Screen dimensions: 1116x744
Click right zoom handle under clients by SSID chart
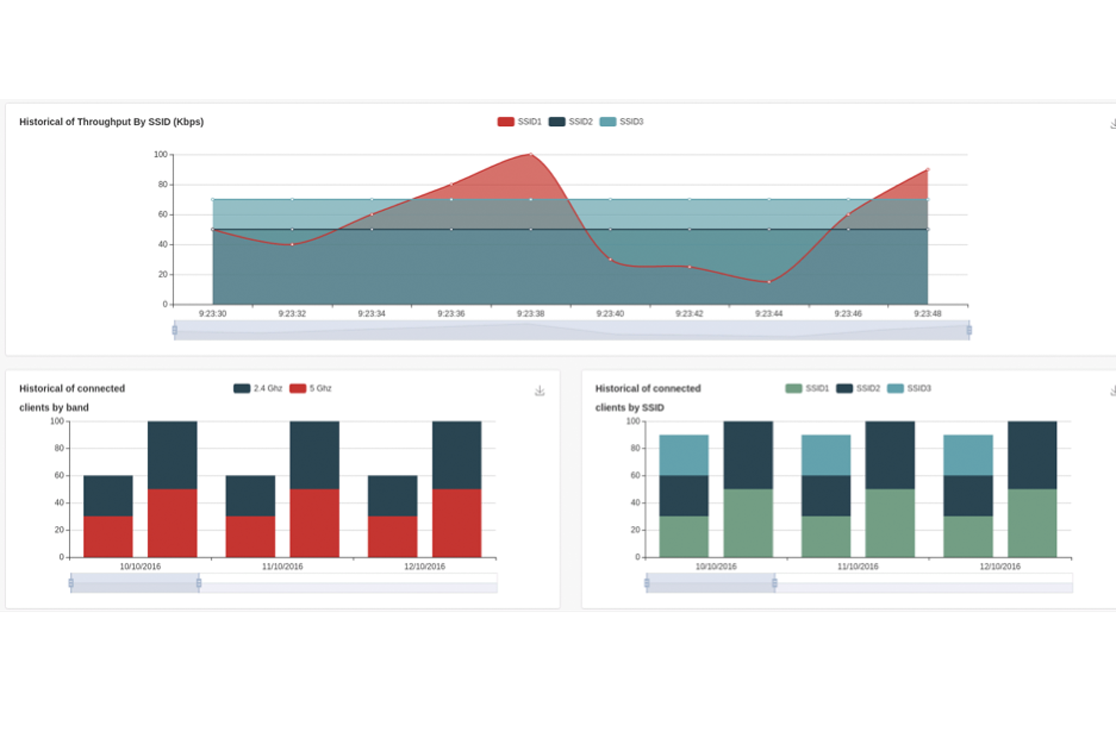pyautogui.click(x=775, y=583)
